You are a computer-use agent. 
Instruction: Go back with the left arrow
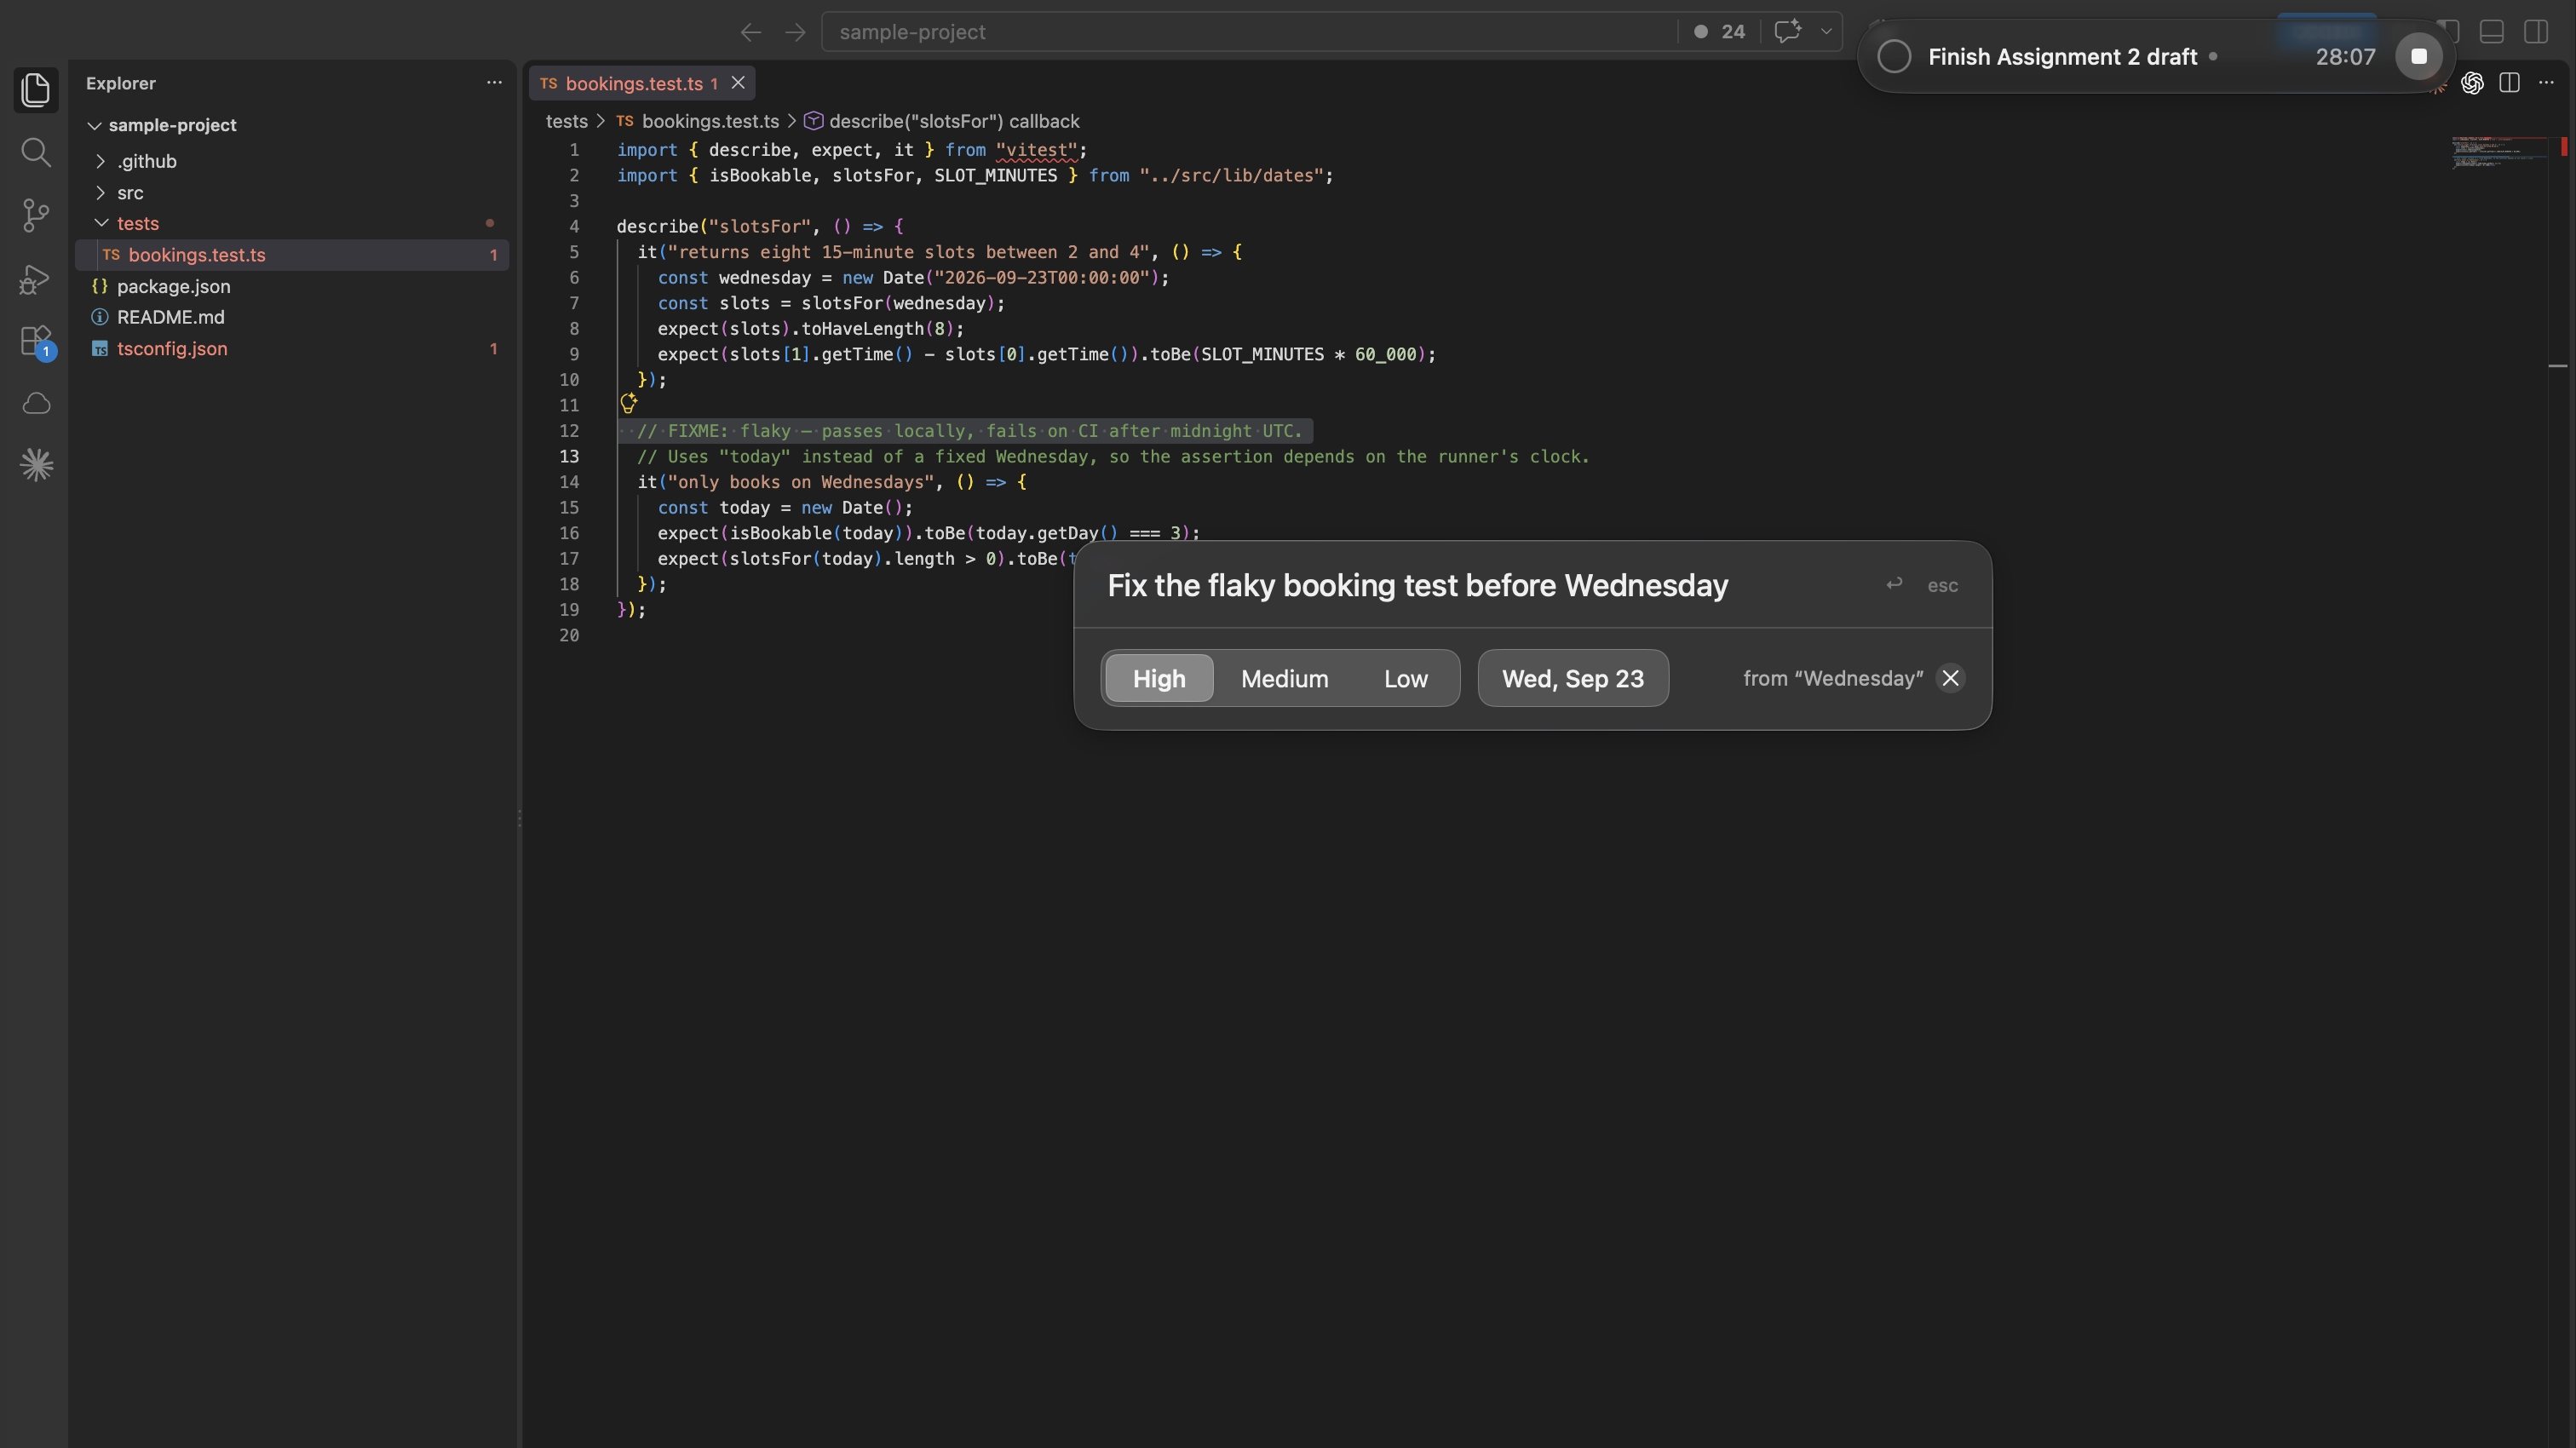[x=750, y=32]
